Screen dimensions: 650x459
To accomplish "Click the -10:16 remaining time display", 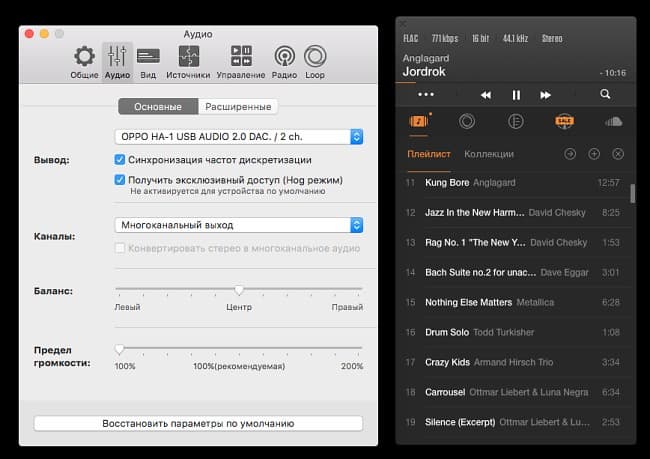I will coord(613,73).
